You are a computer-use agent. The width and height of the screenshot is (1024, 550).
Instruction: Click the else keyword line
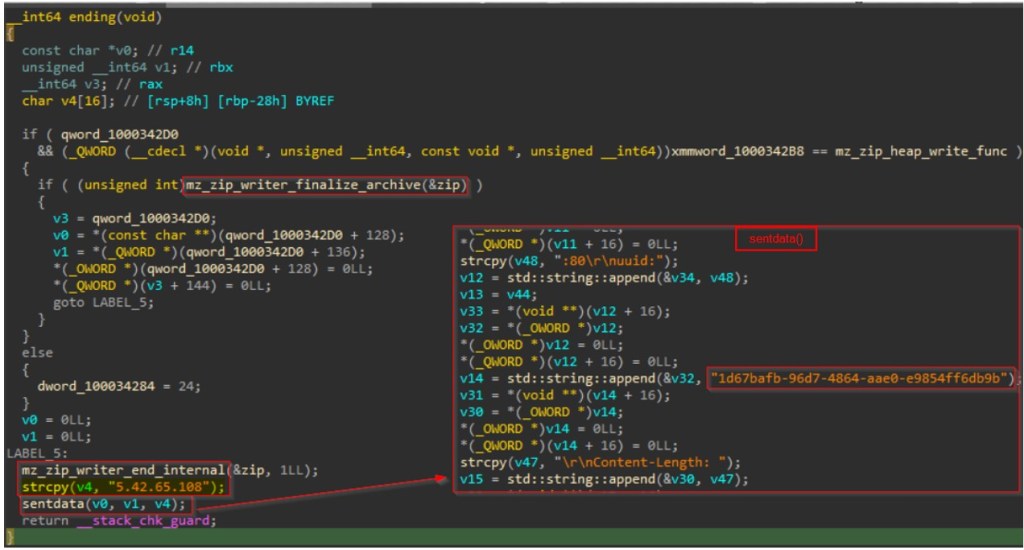pos(37,353)
